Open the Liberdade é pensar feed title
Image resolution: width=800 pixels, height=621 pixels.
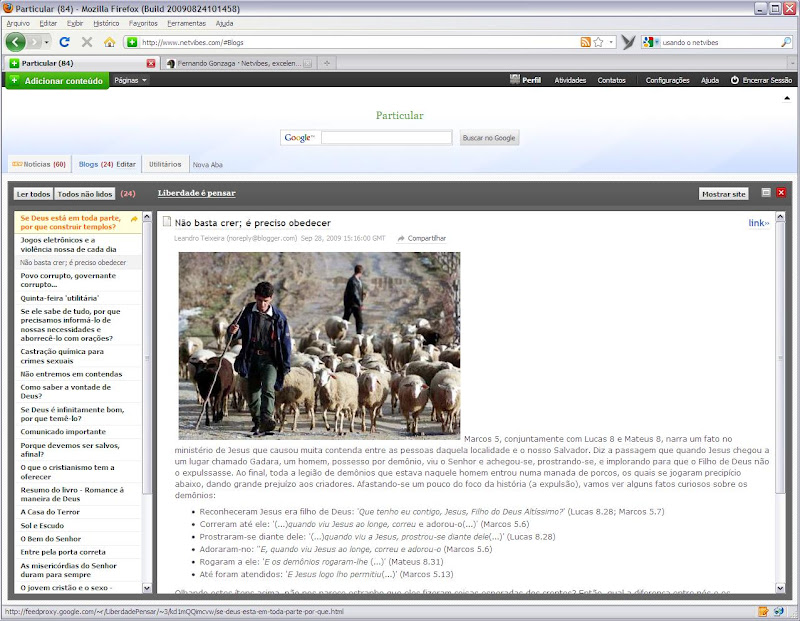[x=196, y=193]
